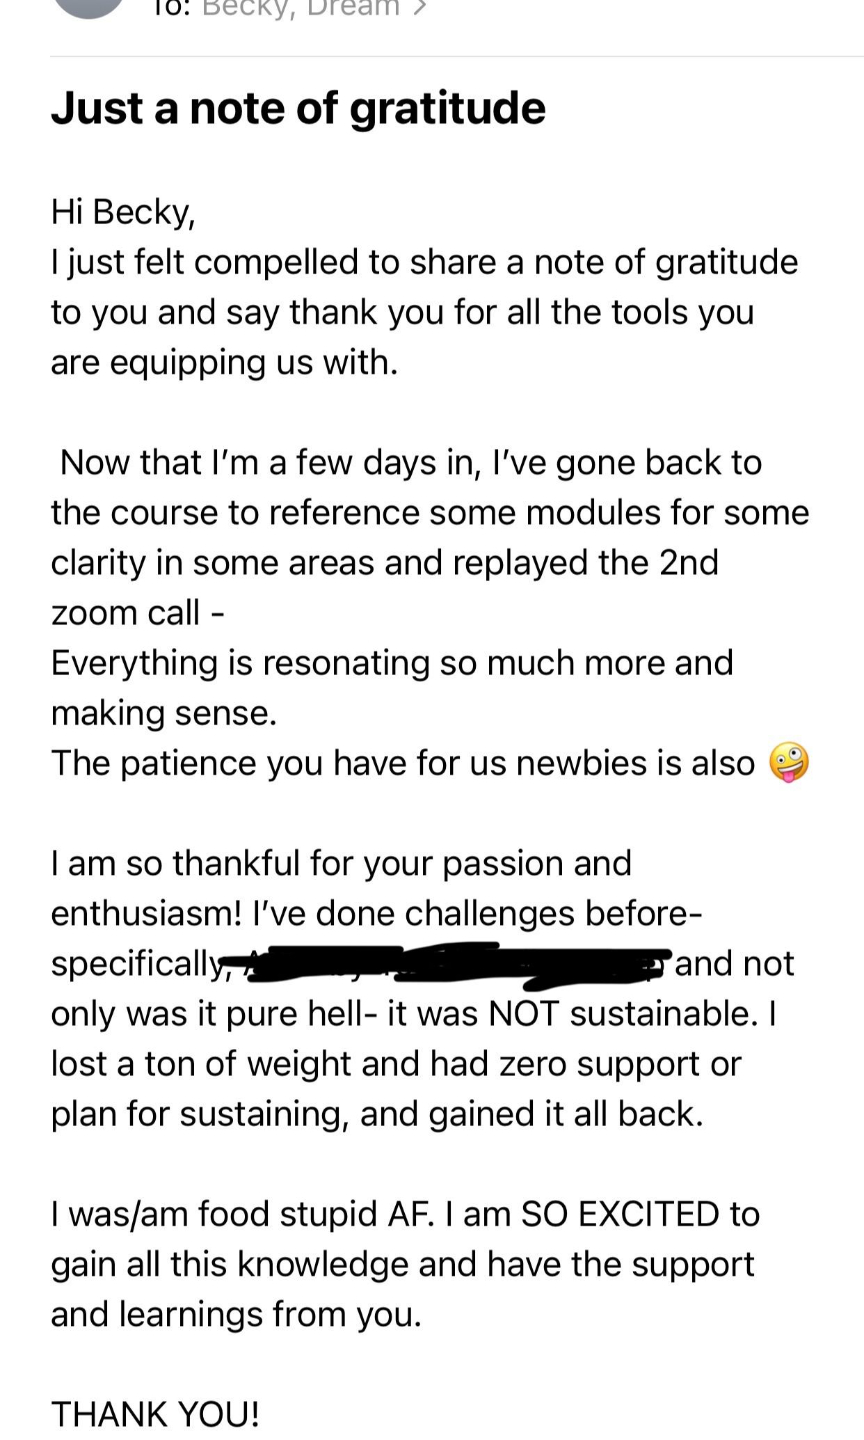Image resolution: width=864 pixels, height=1440 pixels.
Task: Tap the blacked-out redacted text
Action: (x=448, y=963)
